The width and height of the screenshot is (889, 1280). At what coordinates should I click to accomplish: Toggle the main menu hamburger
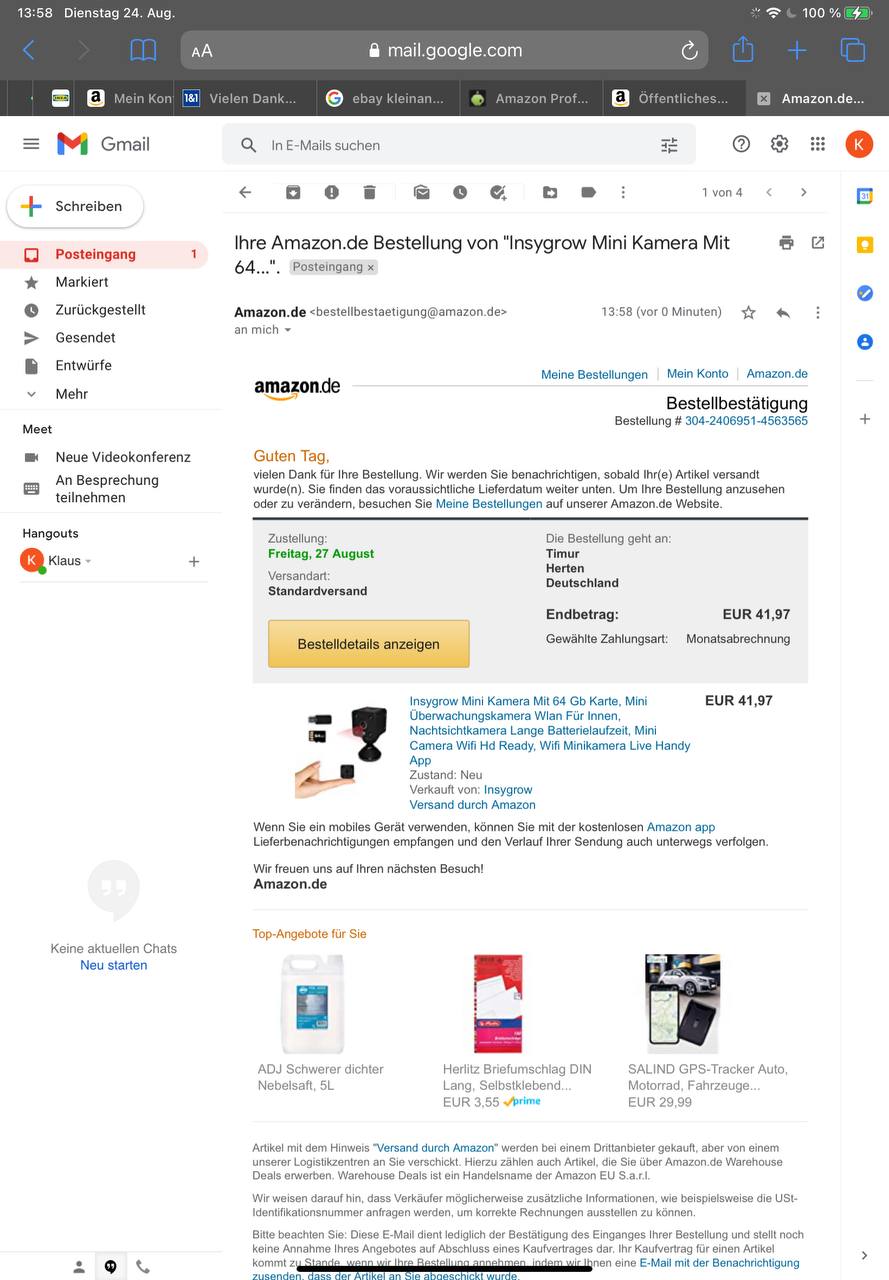click(x=31, y=144)
